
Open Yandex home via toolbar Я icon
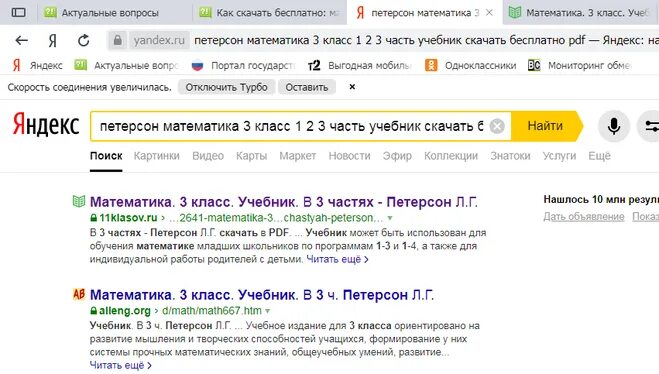point(53,40)
